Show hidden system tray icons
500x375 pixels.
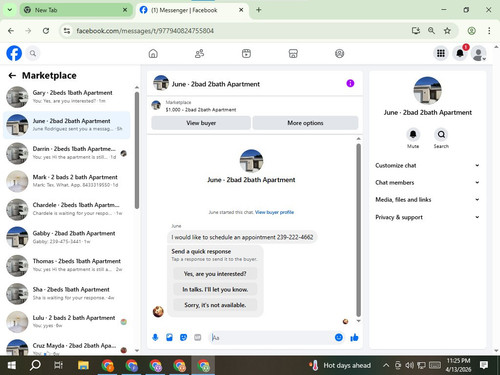coord(386,365)
